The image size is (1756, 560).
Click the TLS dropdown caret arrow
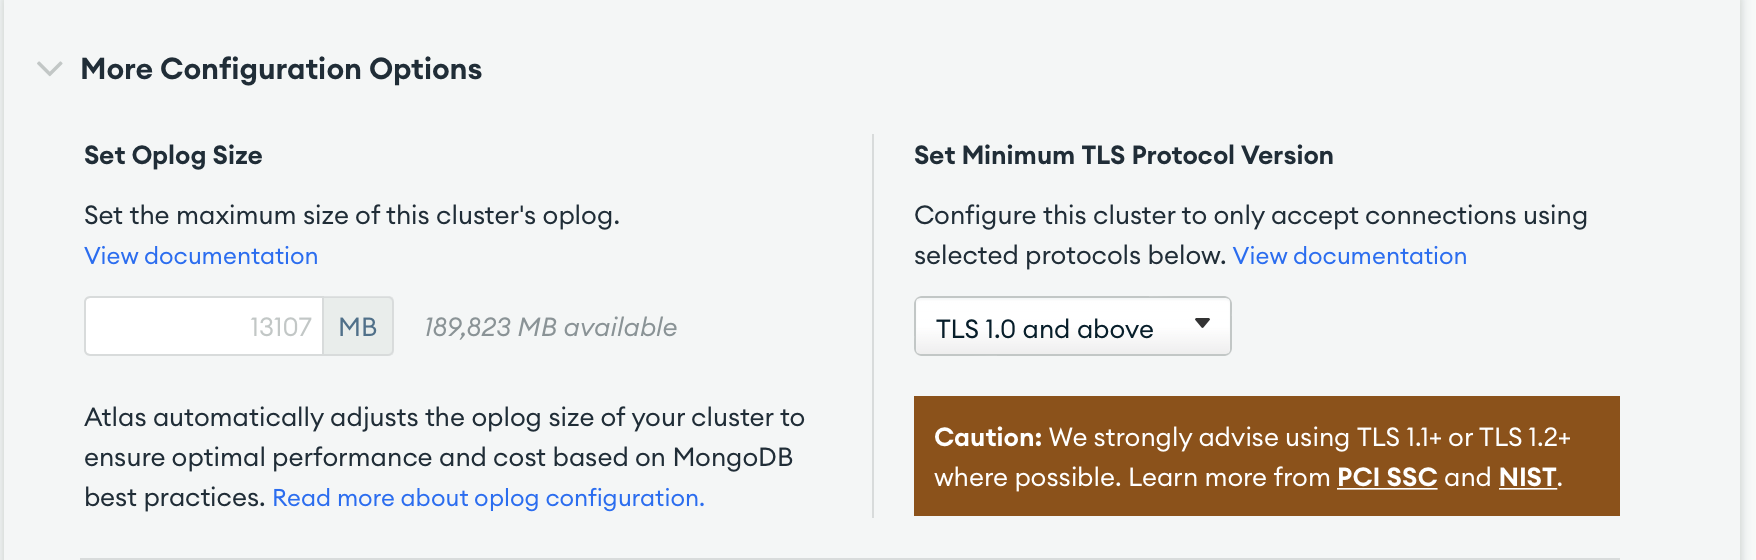click(x=1202, y=323)
